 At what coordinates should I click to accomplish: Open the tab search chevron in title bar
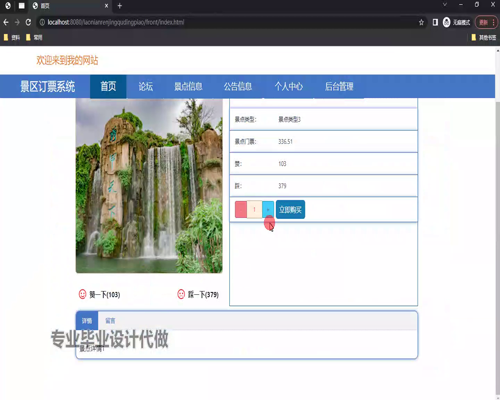click(445, 4)
